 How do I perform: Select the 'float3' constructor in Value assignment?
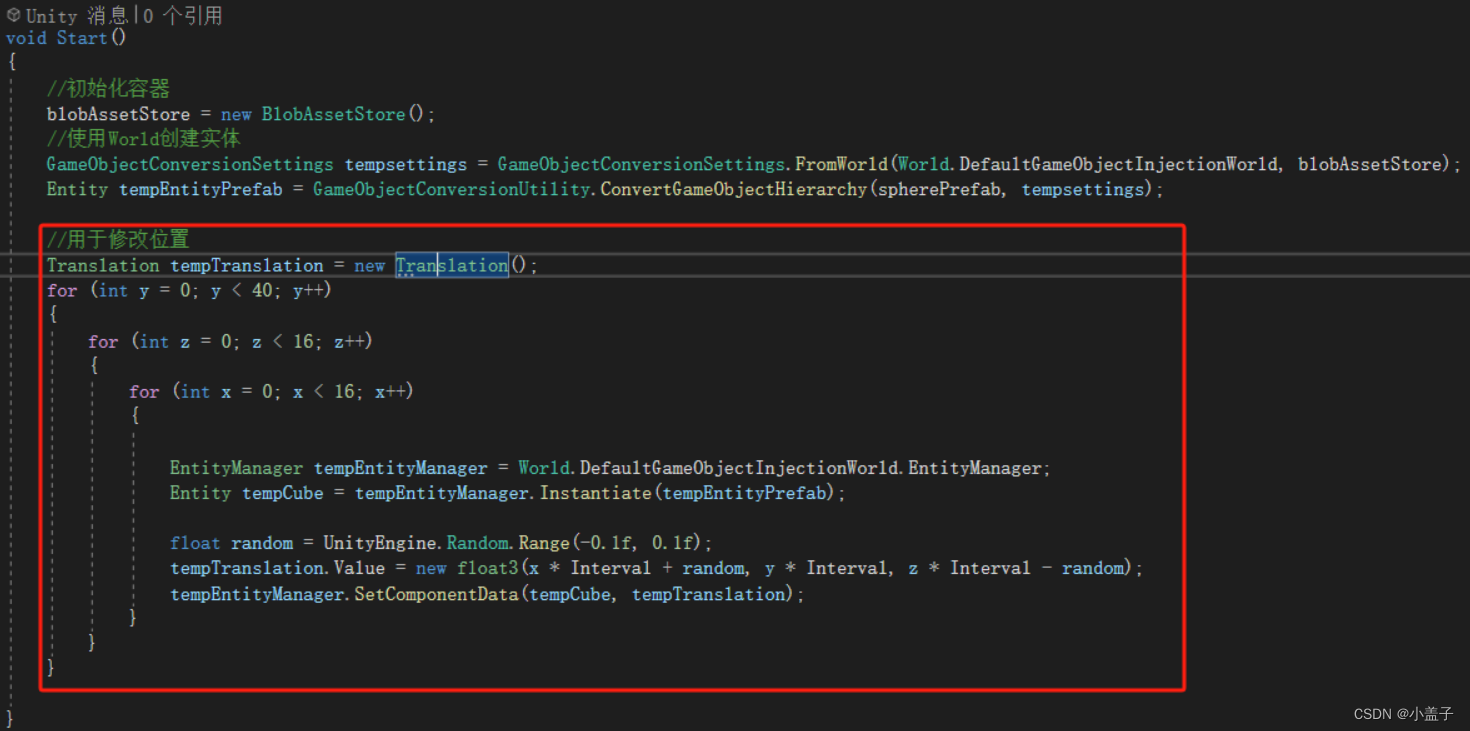pos(487,567)
